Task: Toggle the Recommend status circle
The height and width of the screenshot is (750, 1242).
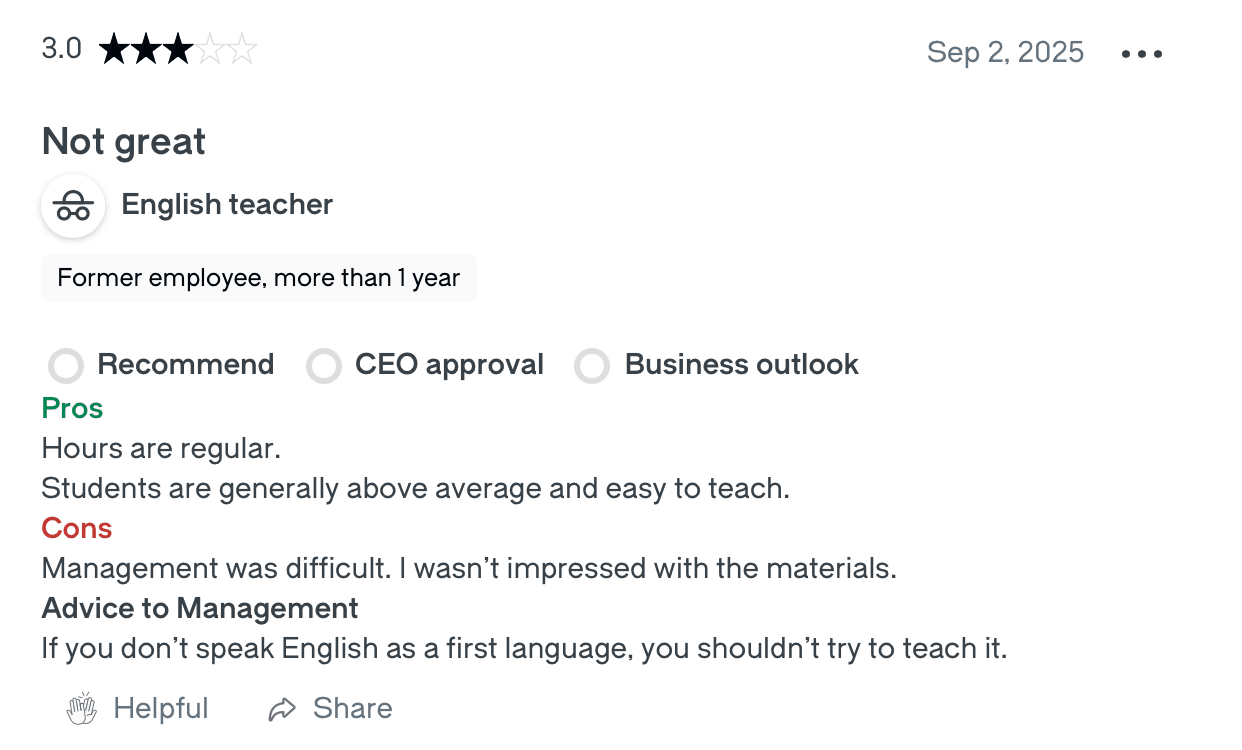Action: click(x=65, y=366)
